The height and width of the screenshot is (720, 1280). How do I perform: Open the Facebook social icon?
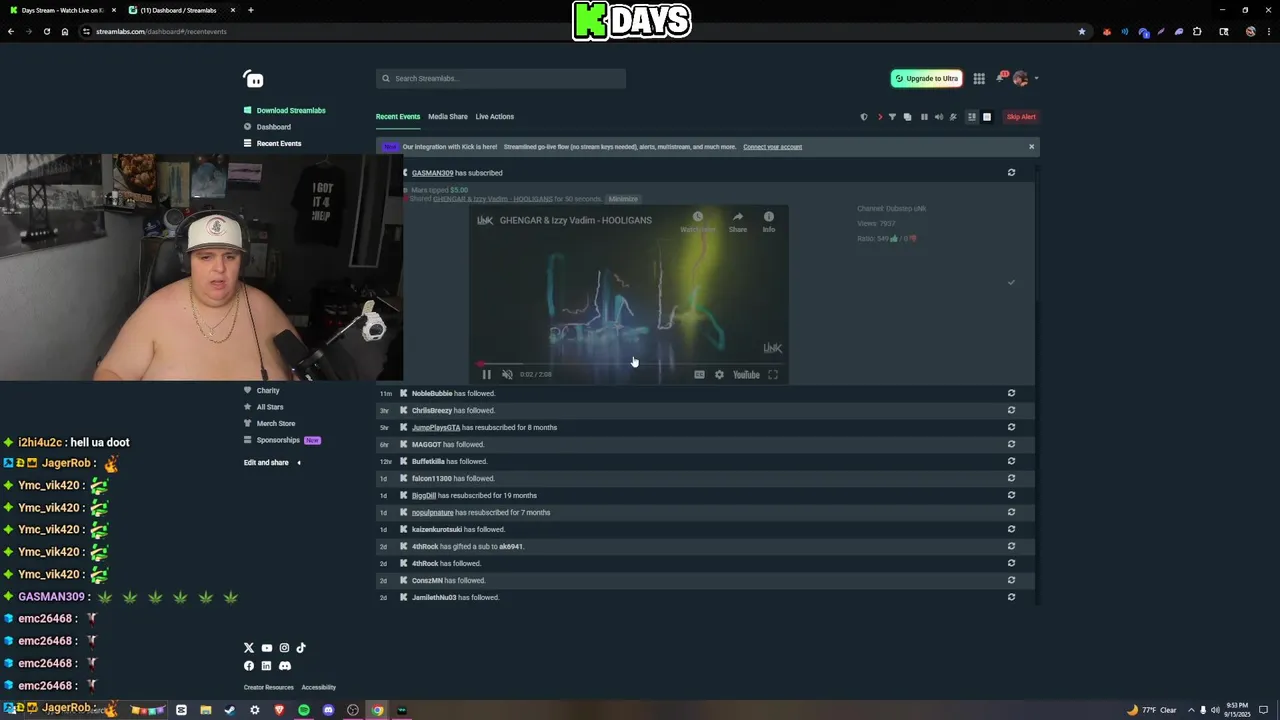[x=249, y=666]
